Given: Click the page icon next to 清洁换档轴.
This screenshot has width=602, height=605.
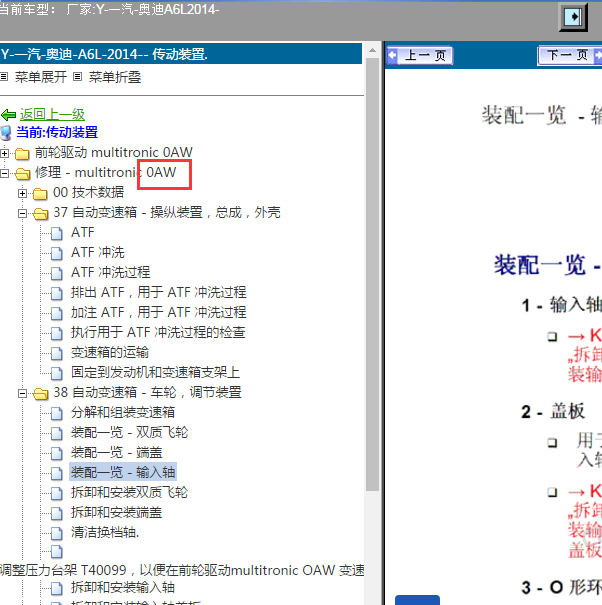Looking at the screenshot, I should point(57,533).
